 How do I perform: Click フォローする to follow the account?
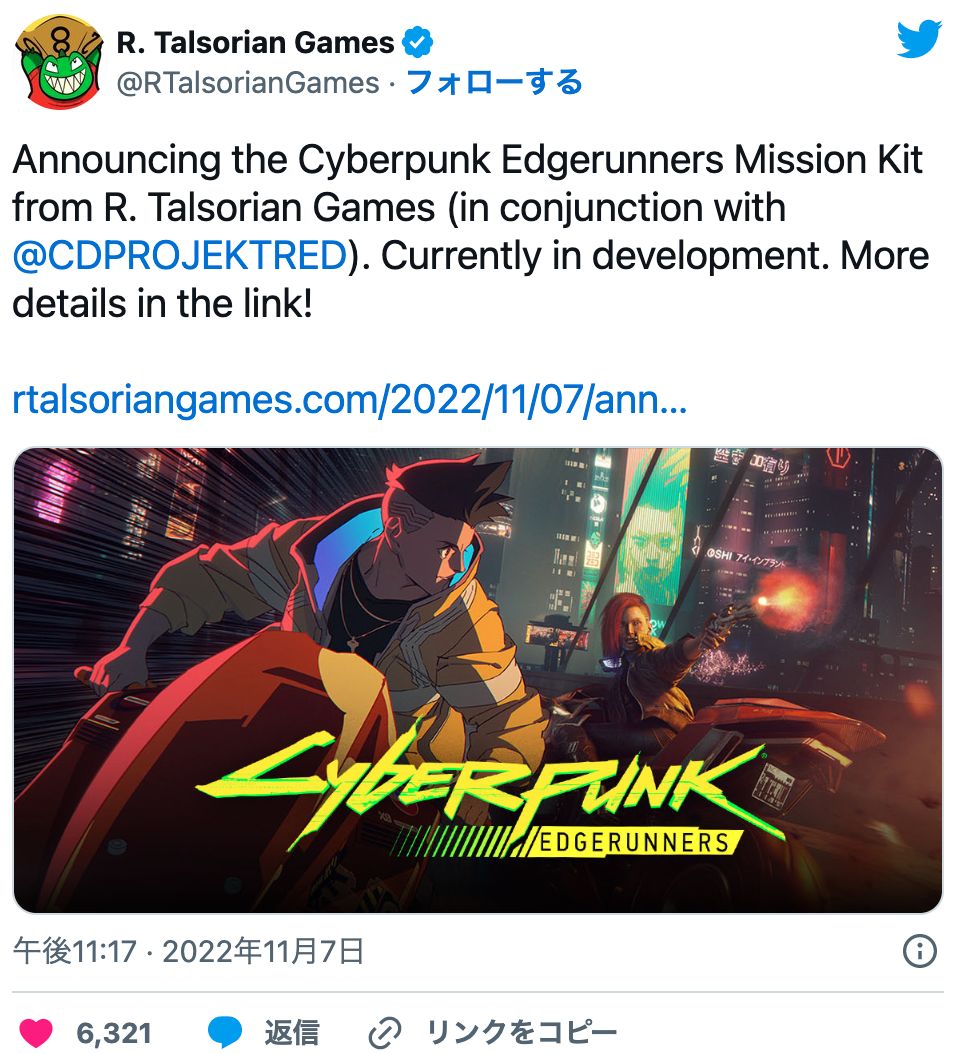494,83
